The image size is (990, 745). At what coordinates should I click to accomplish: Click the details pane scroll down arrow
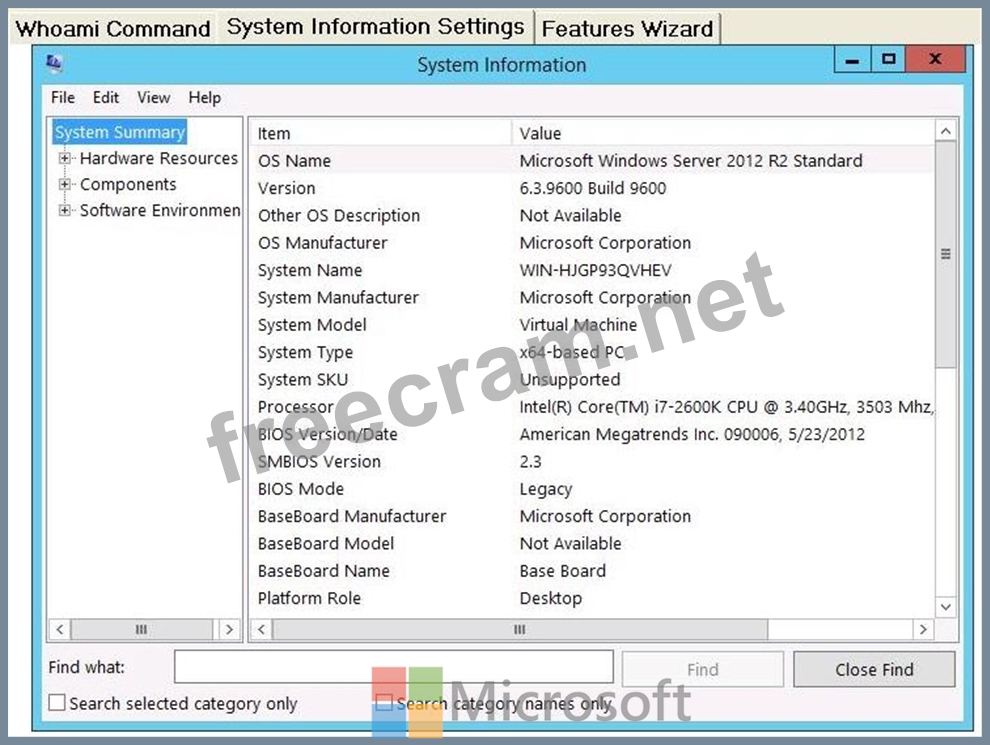(945, 607)
